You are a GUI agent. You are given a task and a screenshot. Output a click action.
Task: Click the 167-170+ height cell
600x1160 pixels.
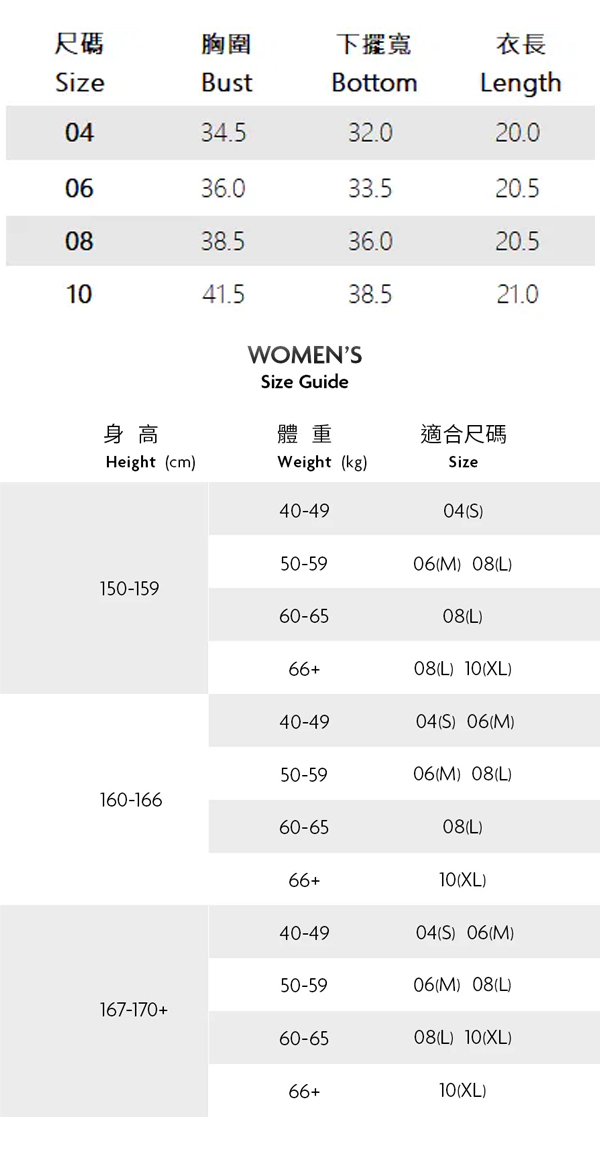(134, 1011)
